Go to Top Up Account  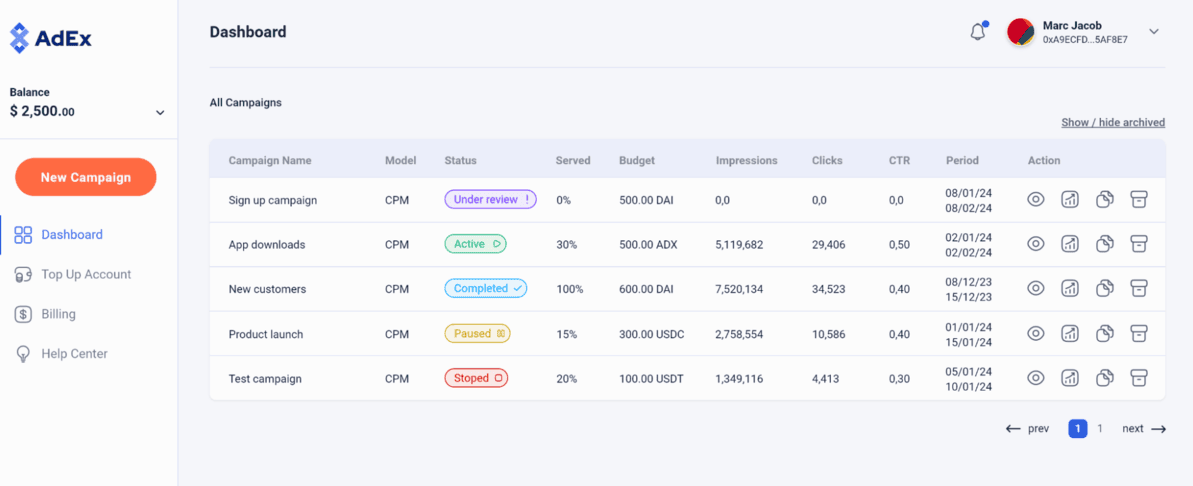[x=85, y=274]
